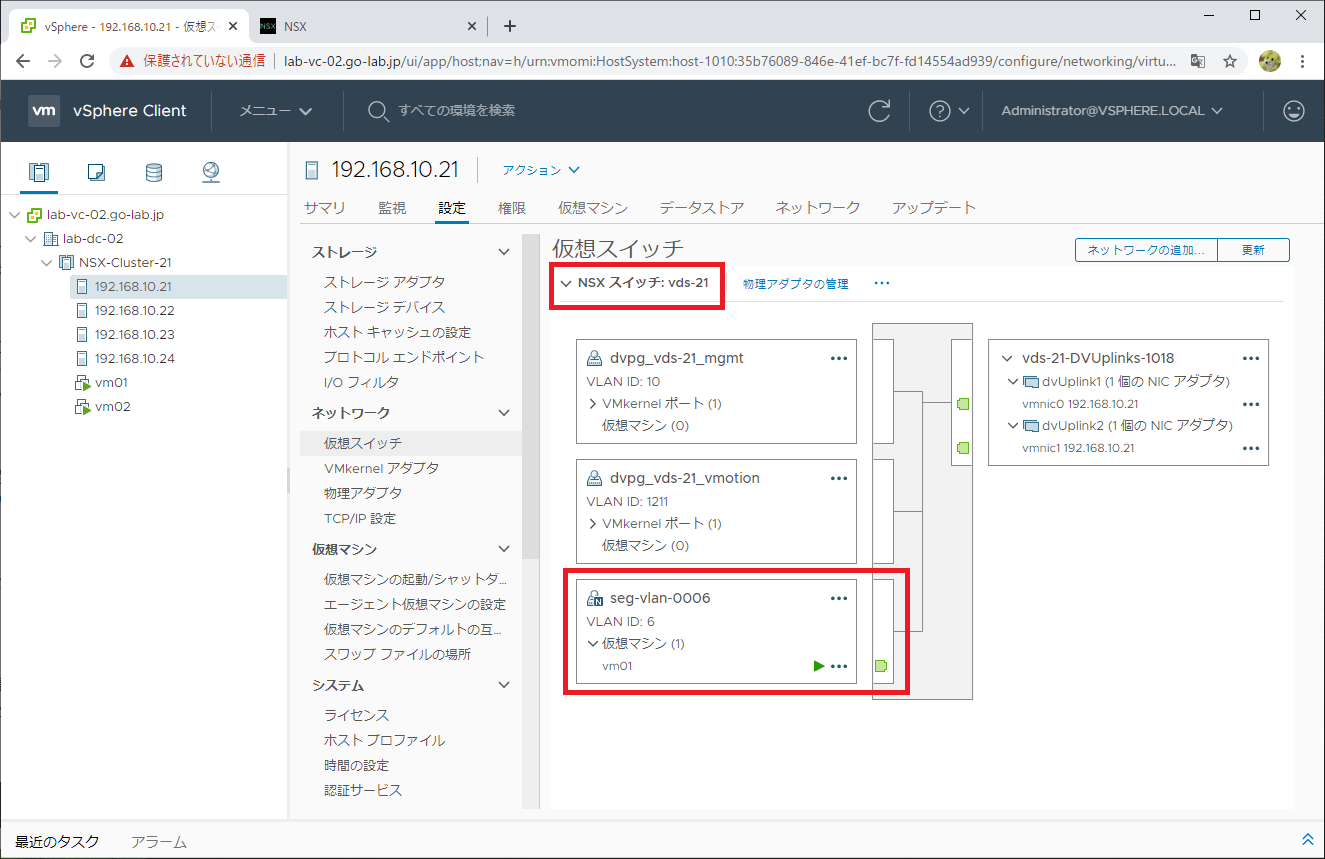Collapse dvUplink2 adapter list
Viewport: 1325px width, 859px height.
click(1011, 425)
